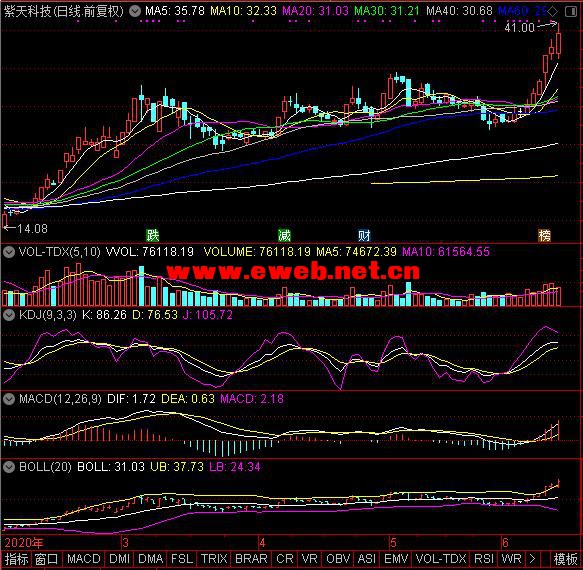583x570 pixels.
Task: Show more indicator tabs with right arrow
Action: [532, 559]
